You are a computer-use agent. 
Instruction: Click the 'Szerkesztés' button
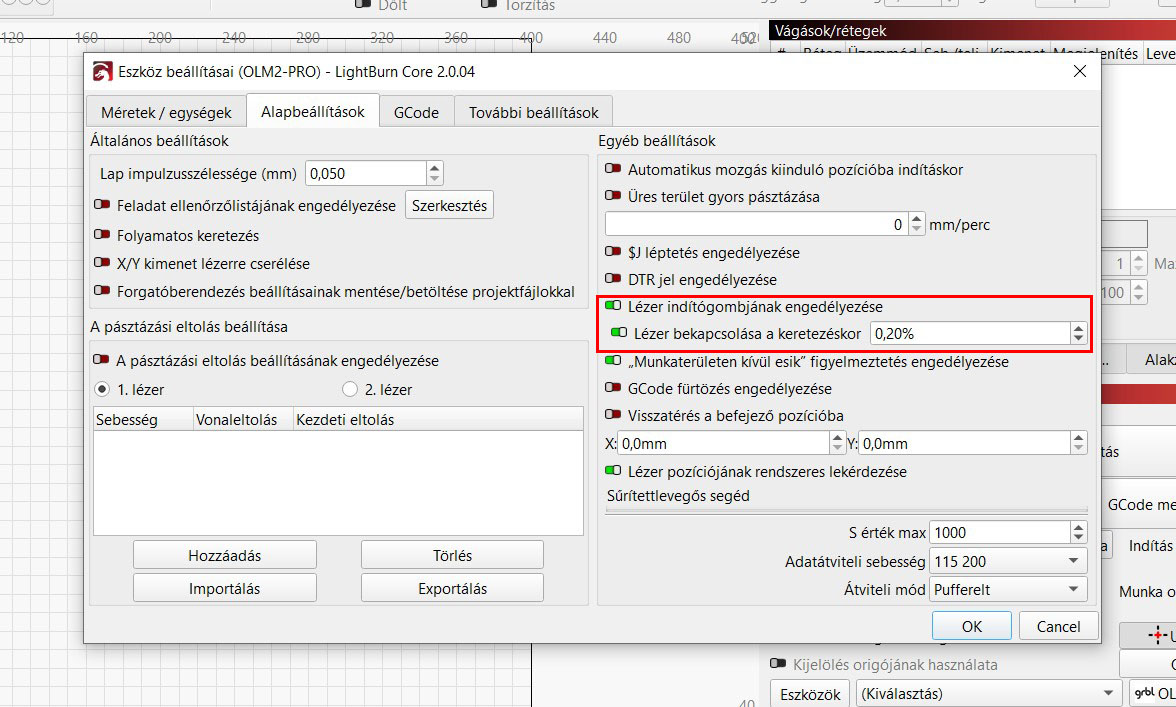coord(449,206)
